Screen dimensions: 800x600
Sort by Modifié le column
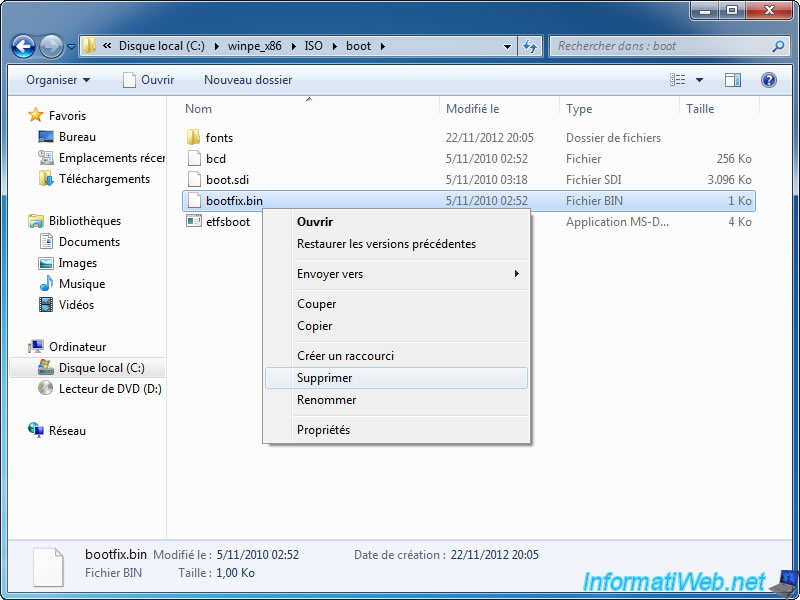[472, 109]
